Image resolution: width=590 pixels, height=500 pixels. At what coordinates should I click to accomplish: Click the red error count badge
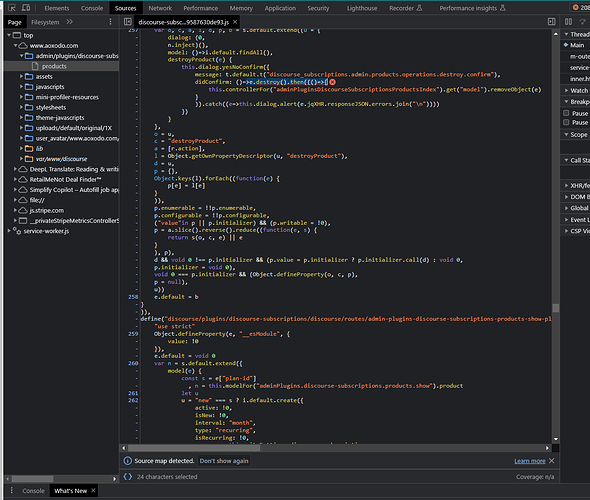pyautogui.click(x=581, y=8)
